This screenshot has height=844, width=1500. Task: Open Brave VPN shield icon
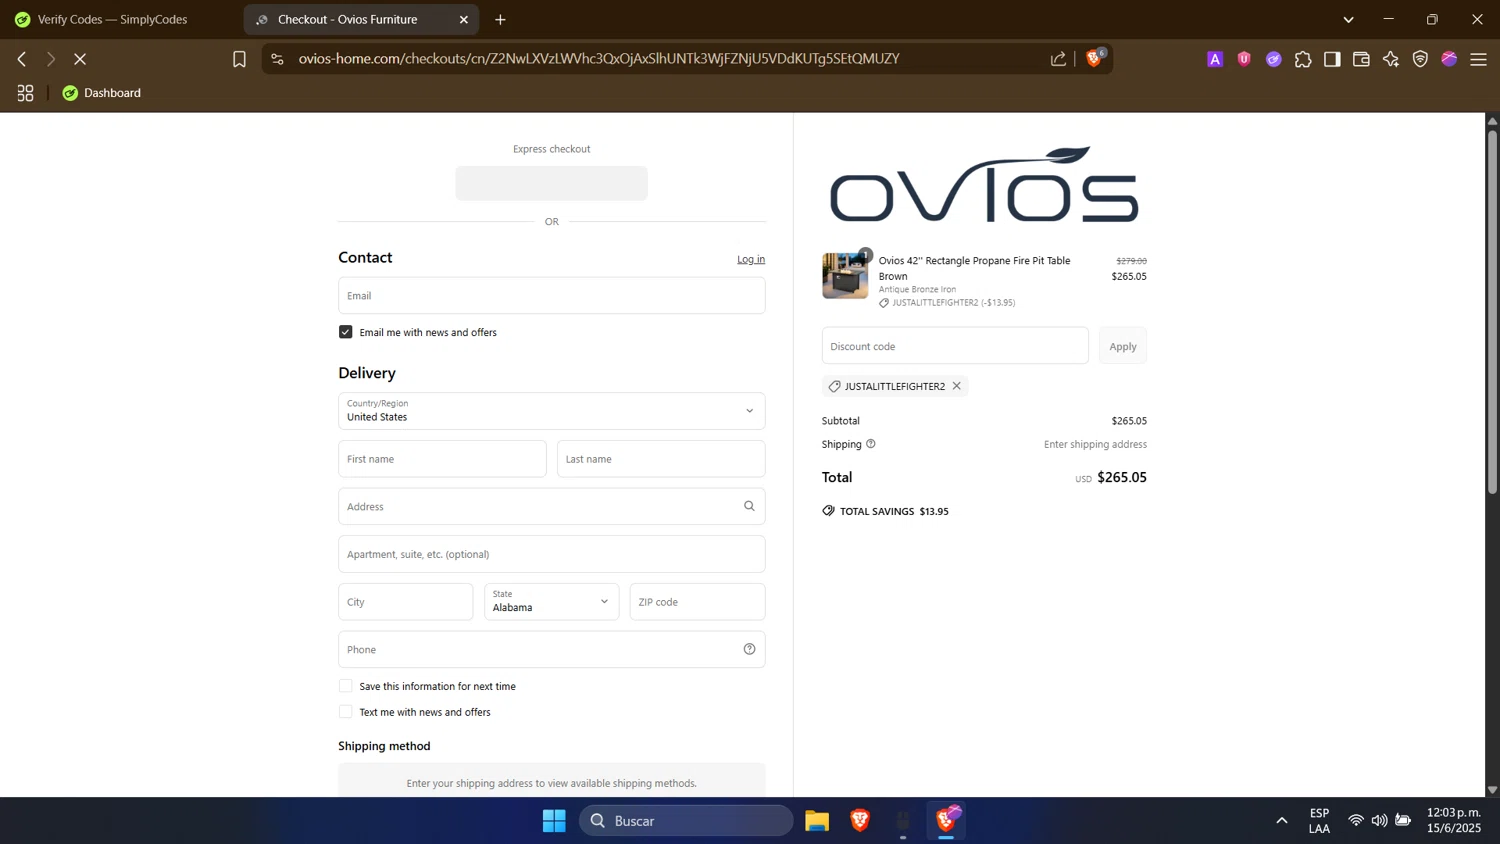(x=1420, y=60)
